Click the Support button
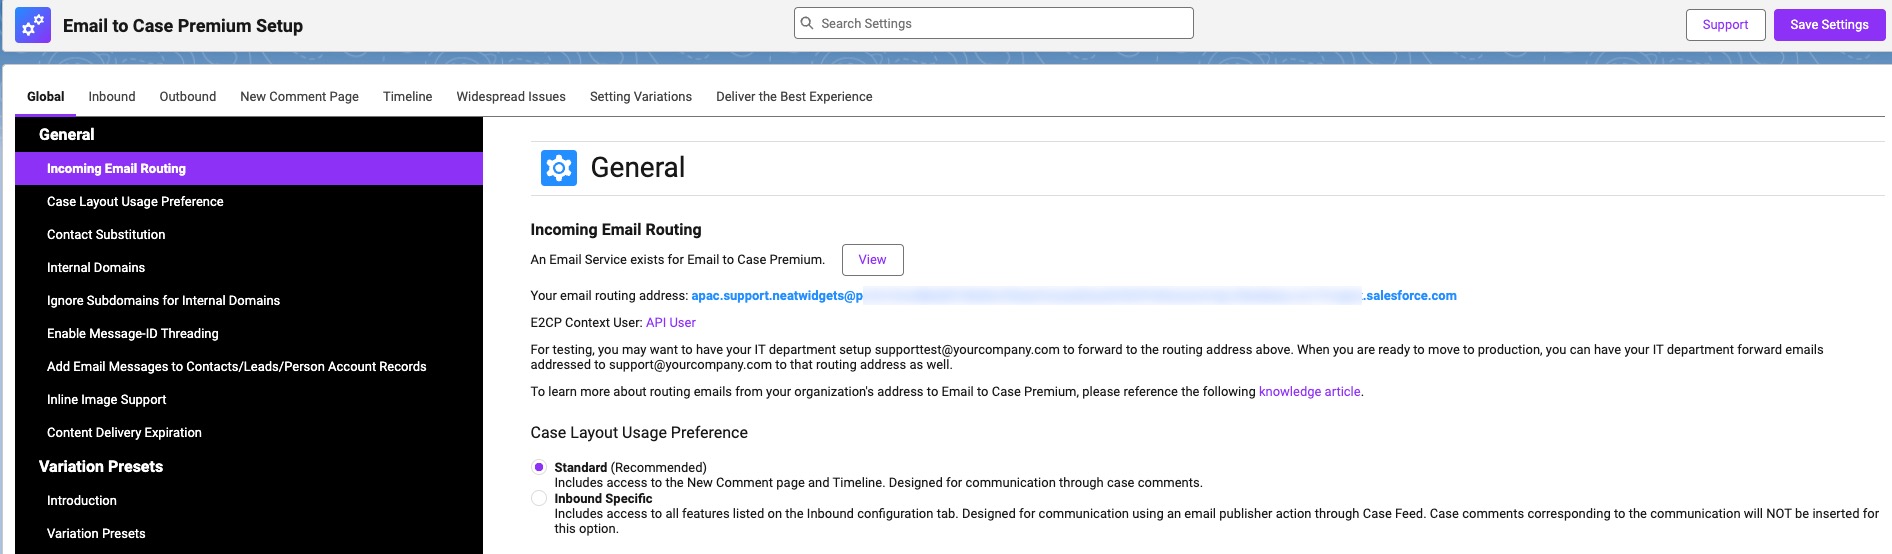Viewport: 1892px width, 554px height. tap(1725, 25)
